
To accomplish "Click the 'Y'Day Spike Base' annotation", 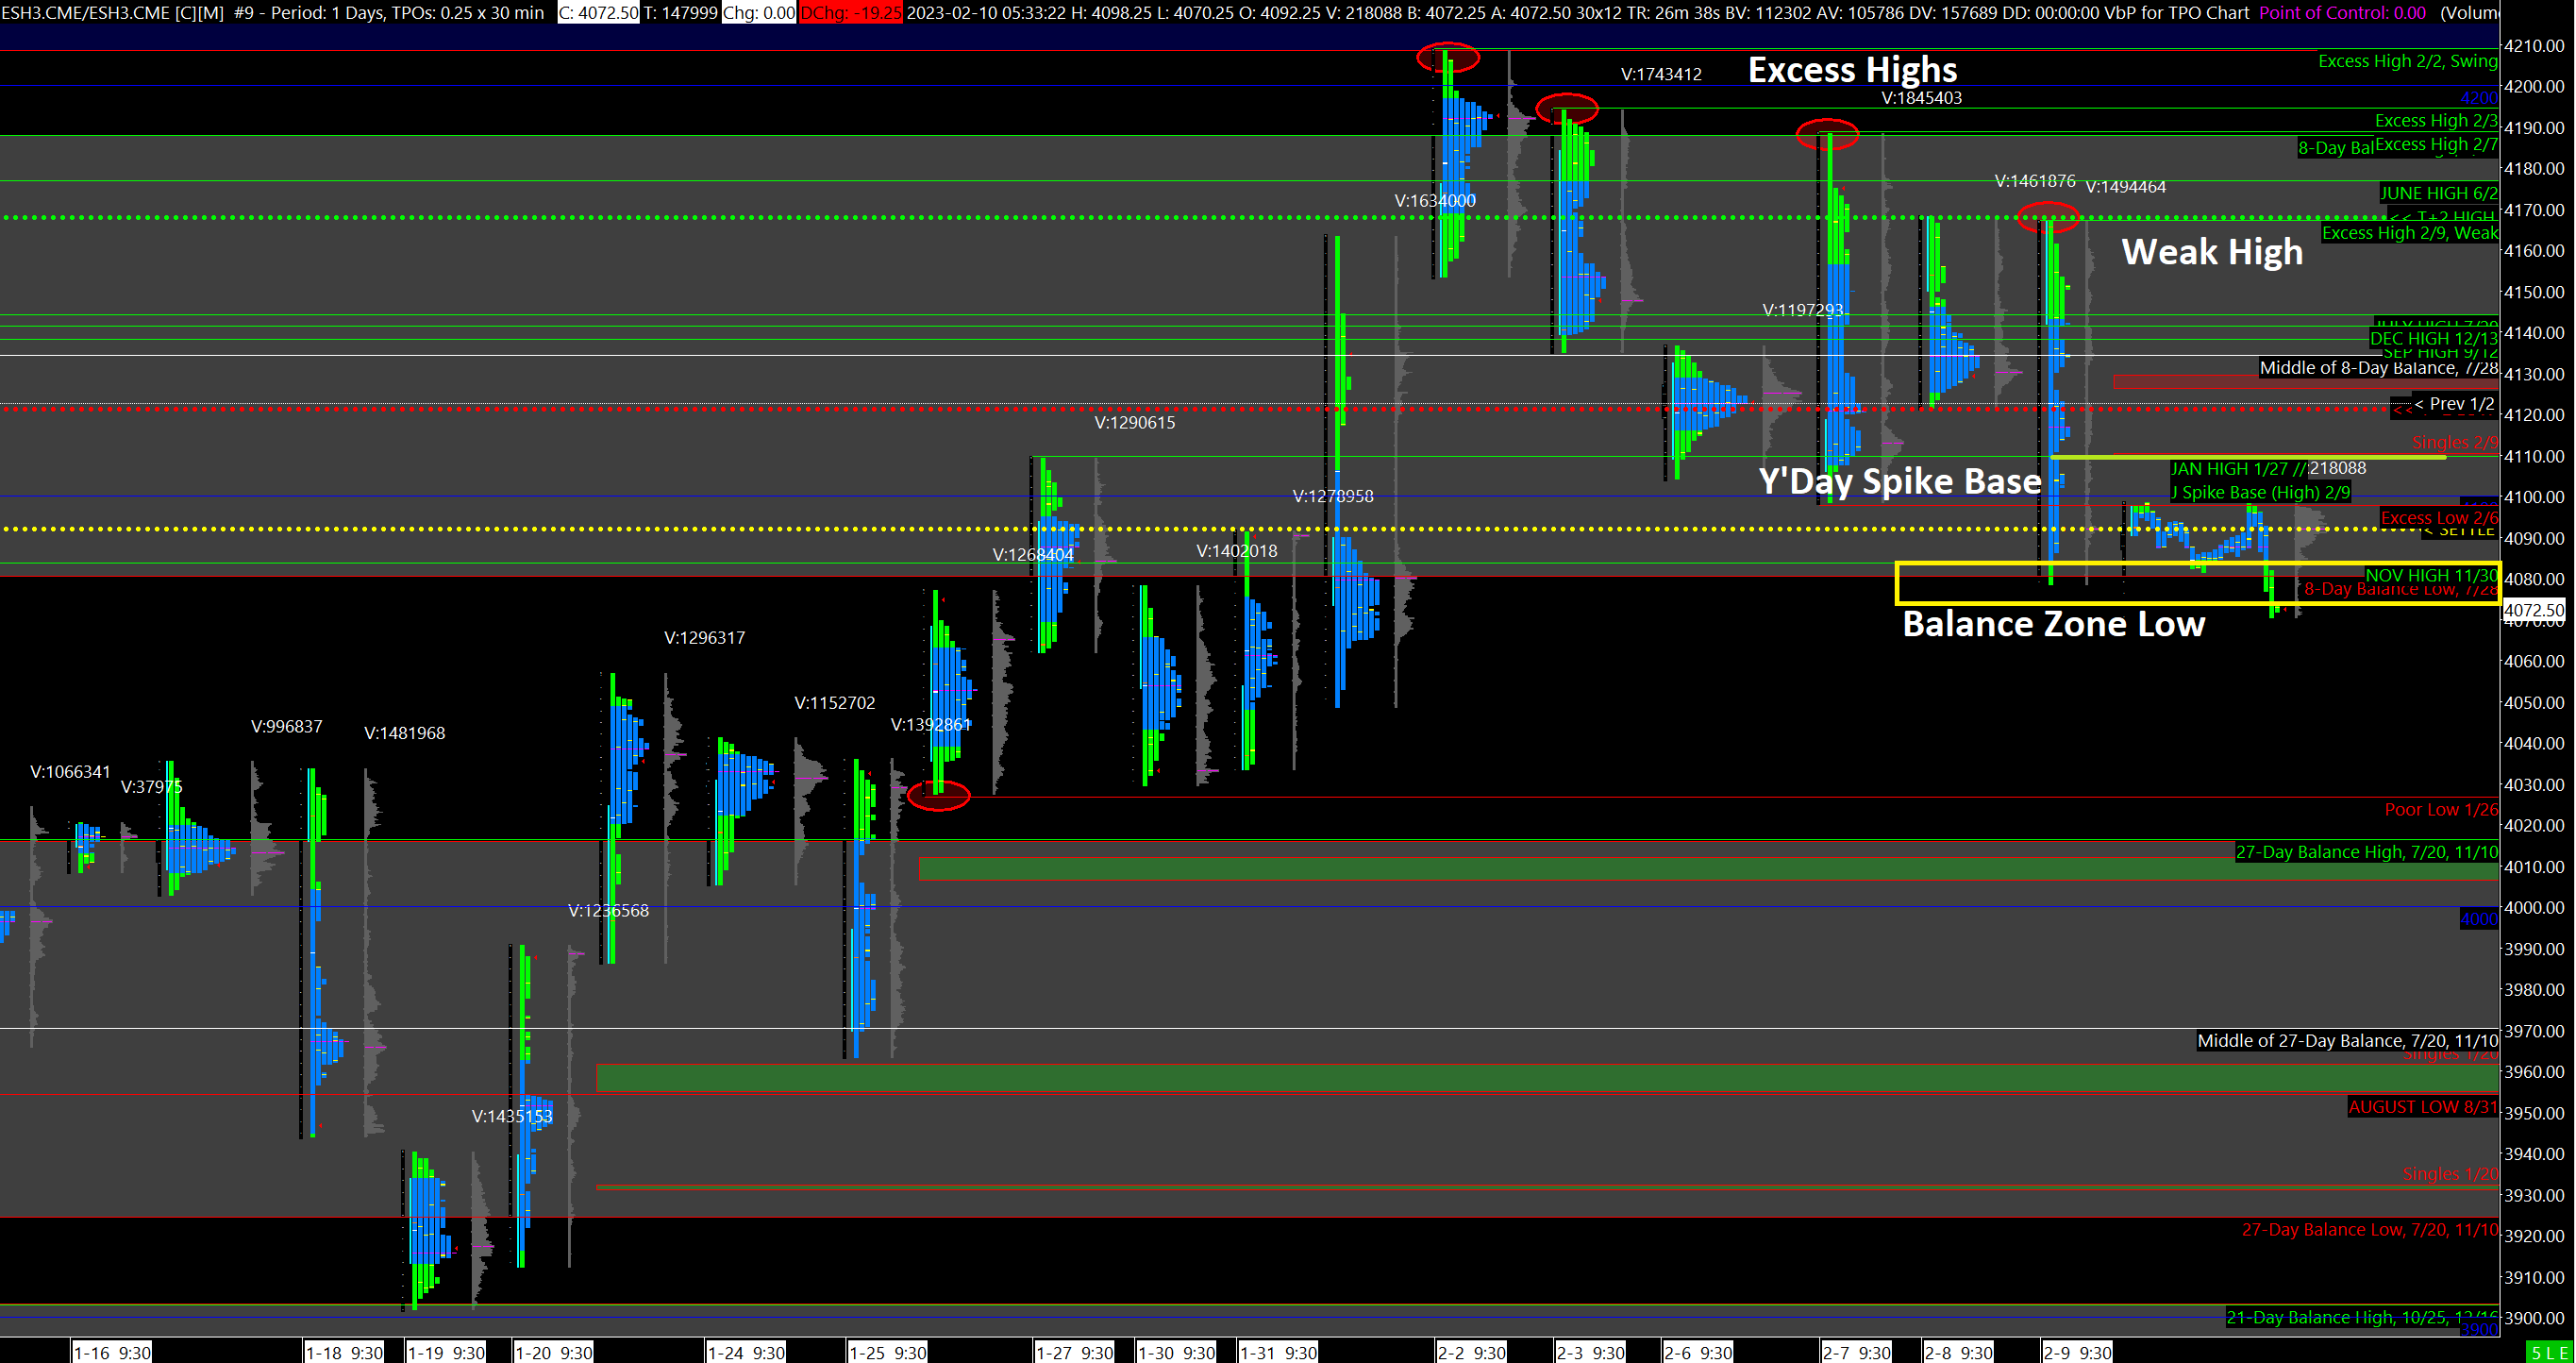I will pos(1899,482).
